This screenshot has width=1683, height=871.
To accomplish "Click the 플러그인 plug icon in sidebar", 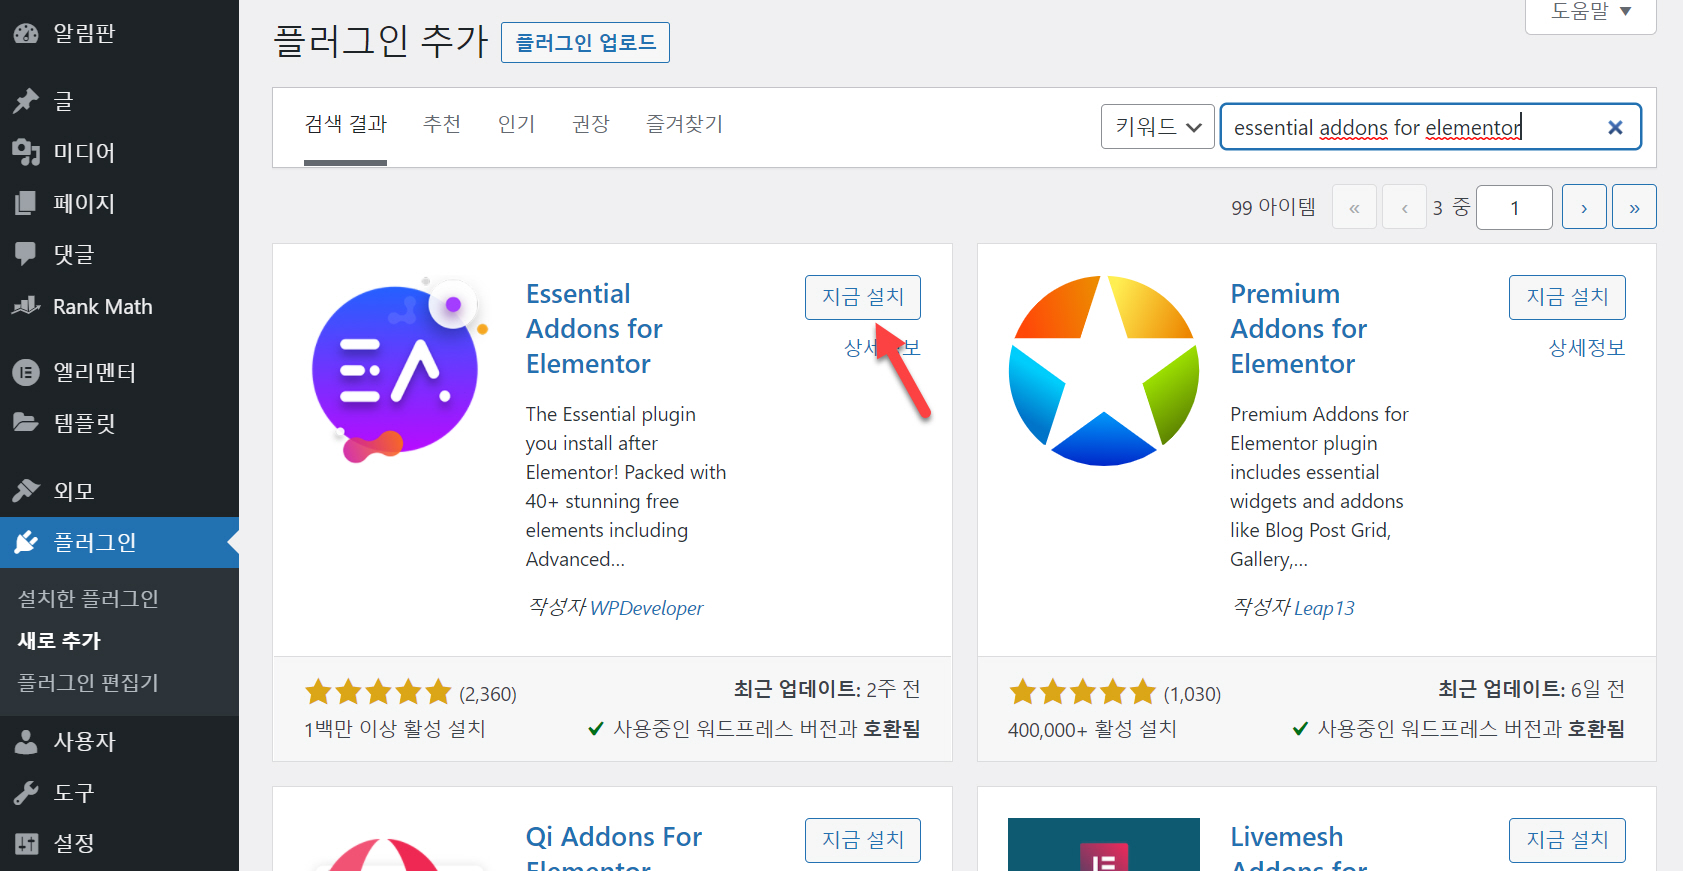I will [26, 542].
